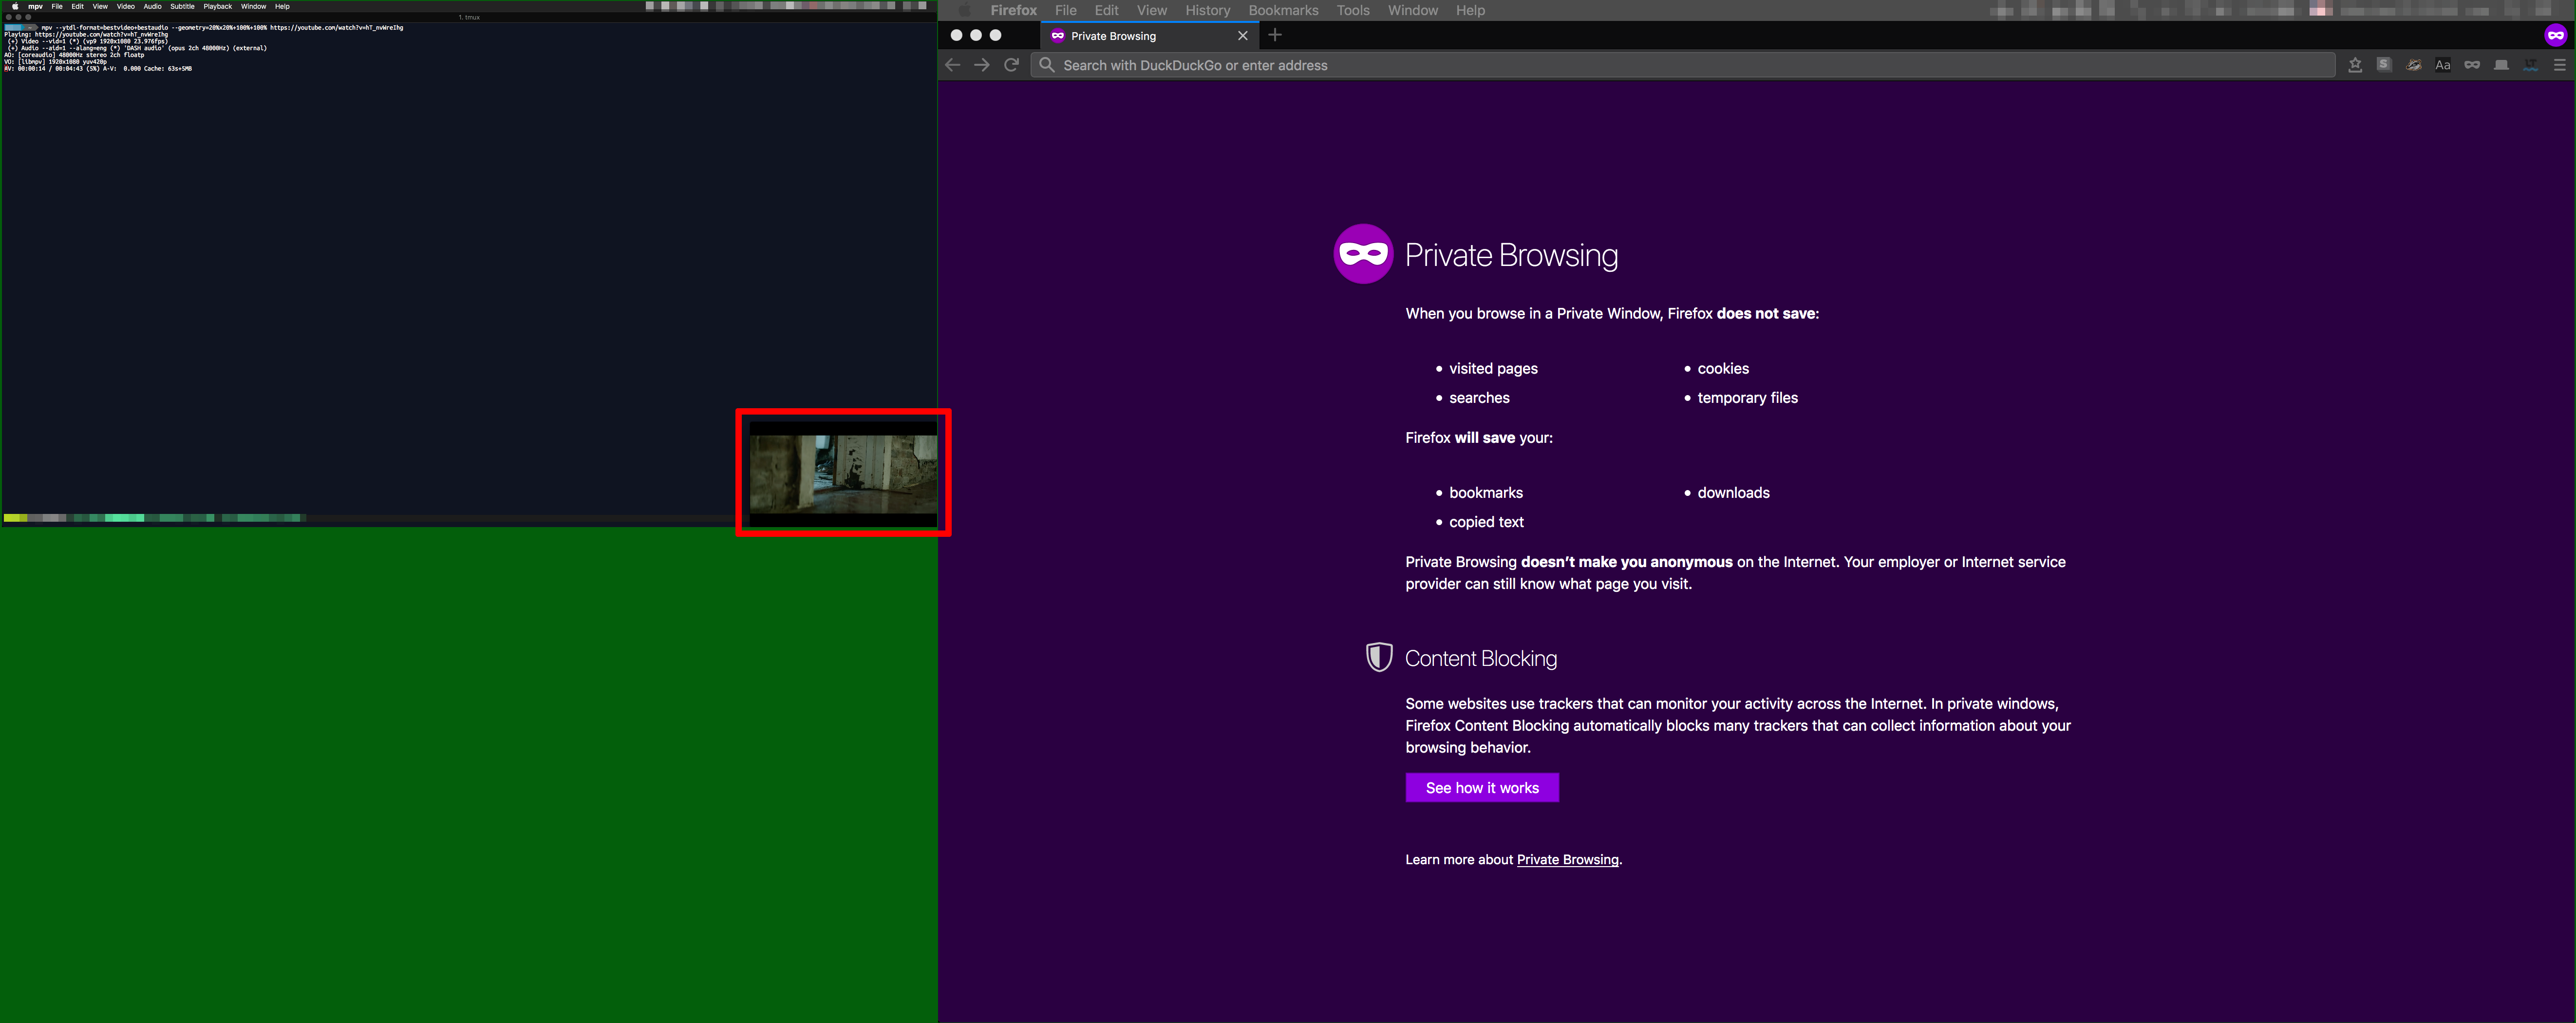Click the Aa font extension icon
Screen dimensions: 2576x1023
point(2443,65)
